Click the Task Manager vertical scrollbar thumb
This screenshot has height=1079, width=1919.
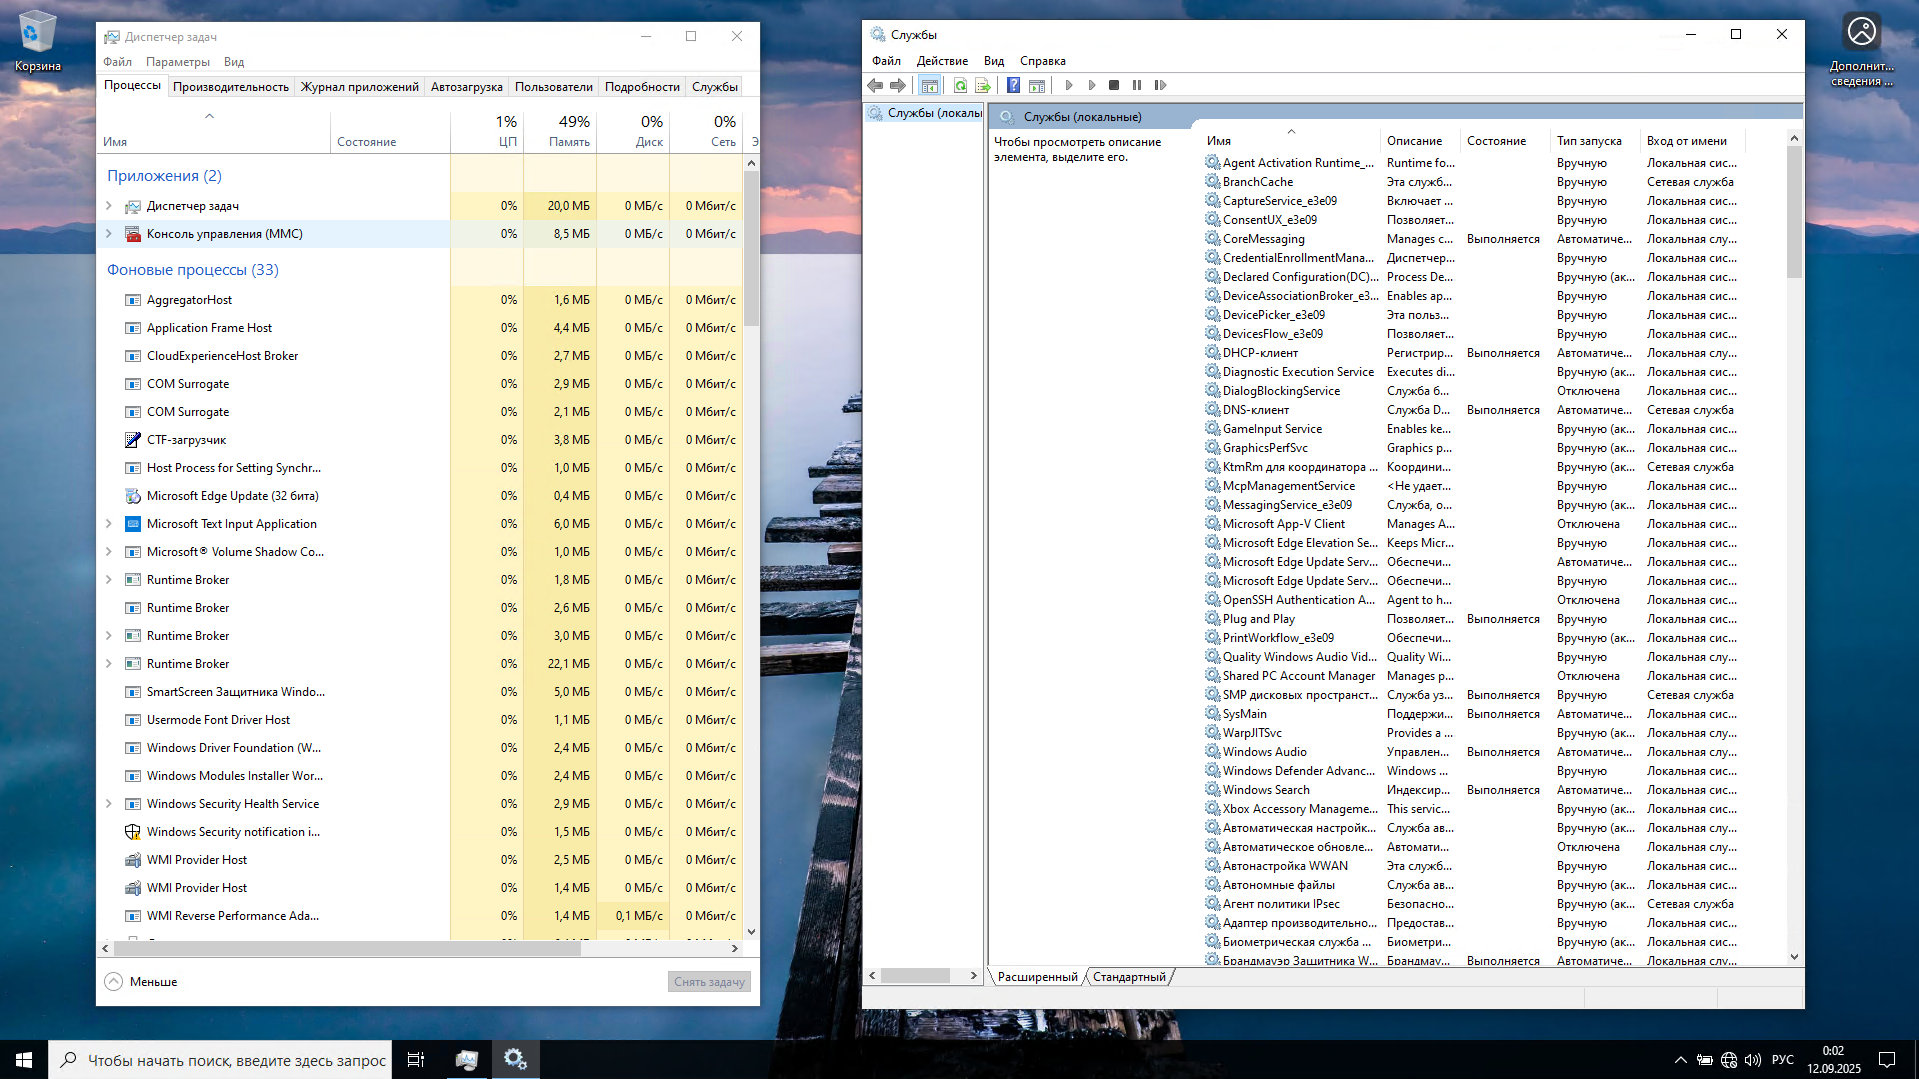click(x=751, y=248)
